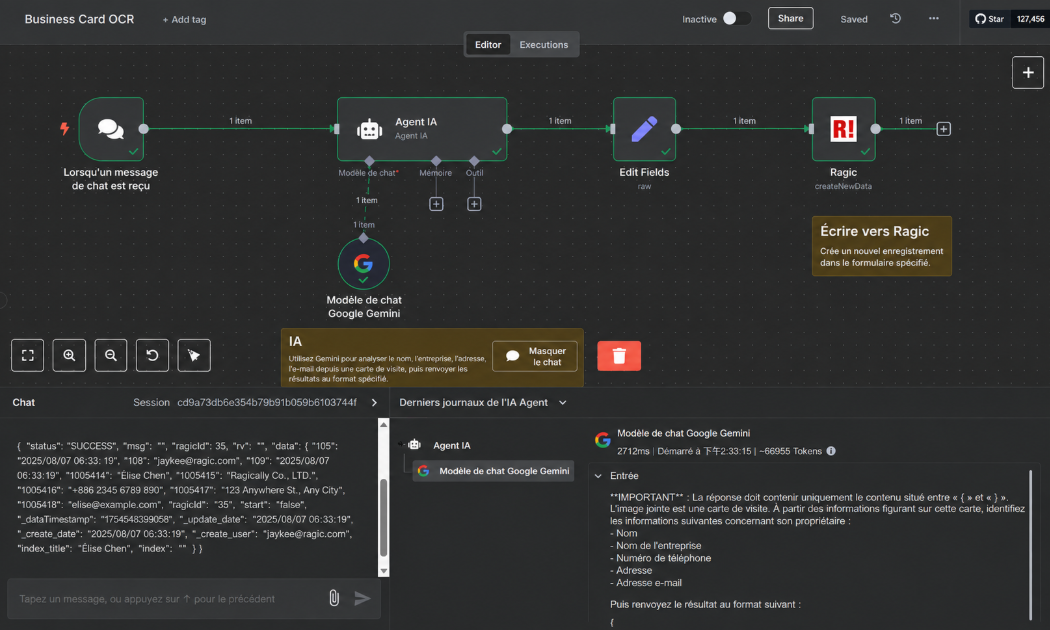This screenshot has width=1050, height=630.
Task: Click the Chat panel heading
Action: click(23, 402)
